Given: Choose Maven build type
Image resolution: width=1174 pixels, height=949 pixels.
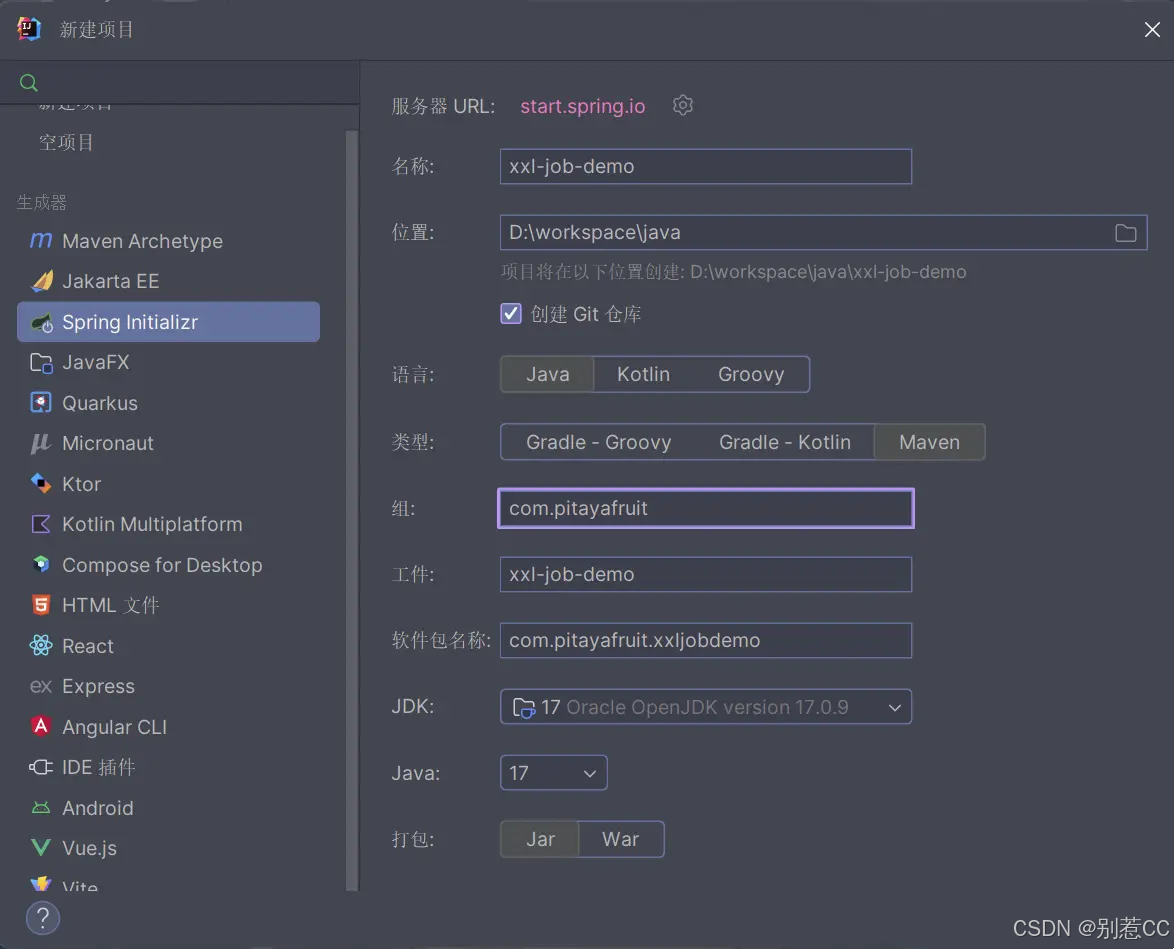Looking at the screenshot, I should click(929, 442).
